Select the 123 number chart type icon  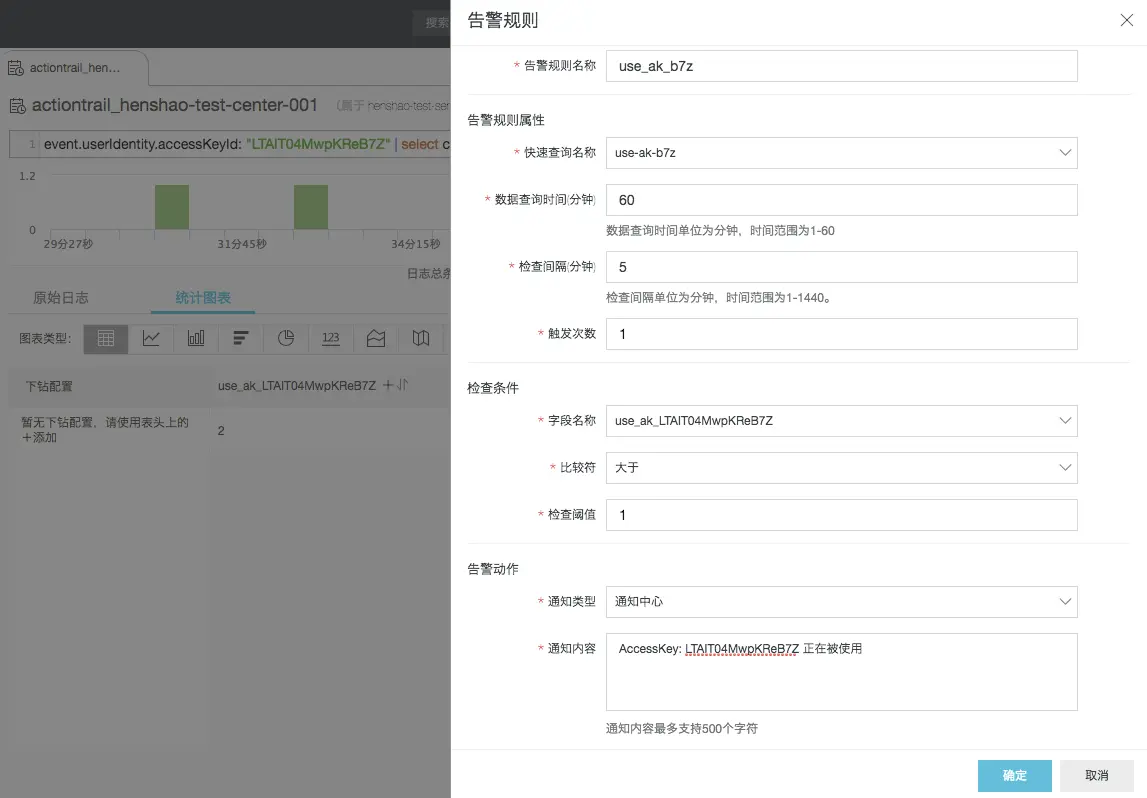pos(331,339)
